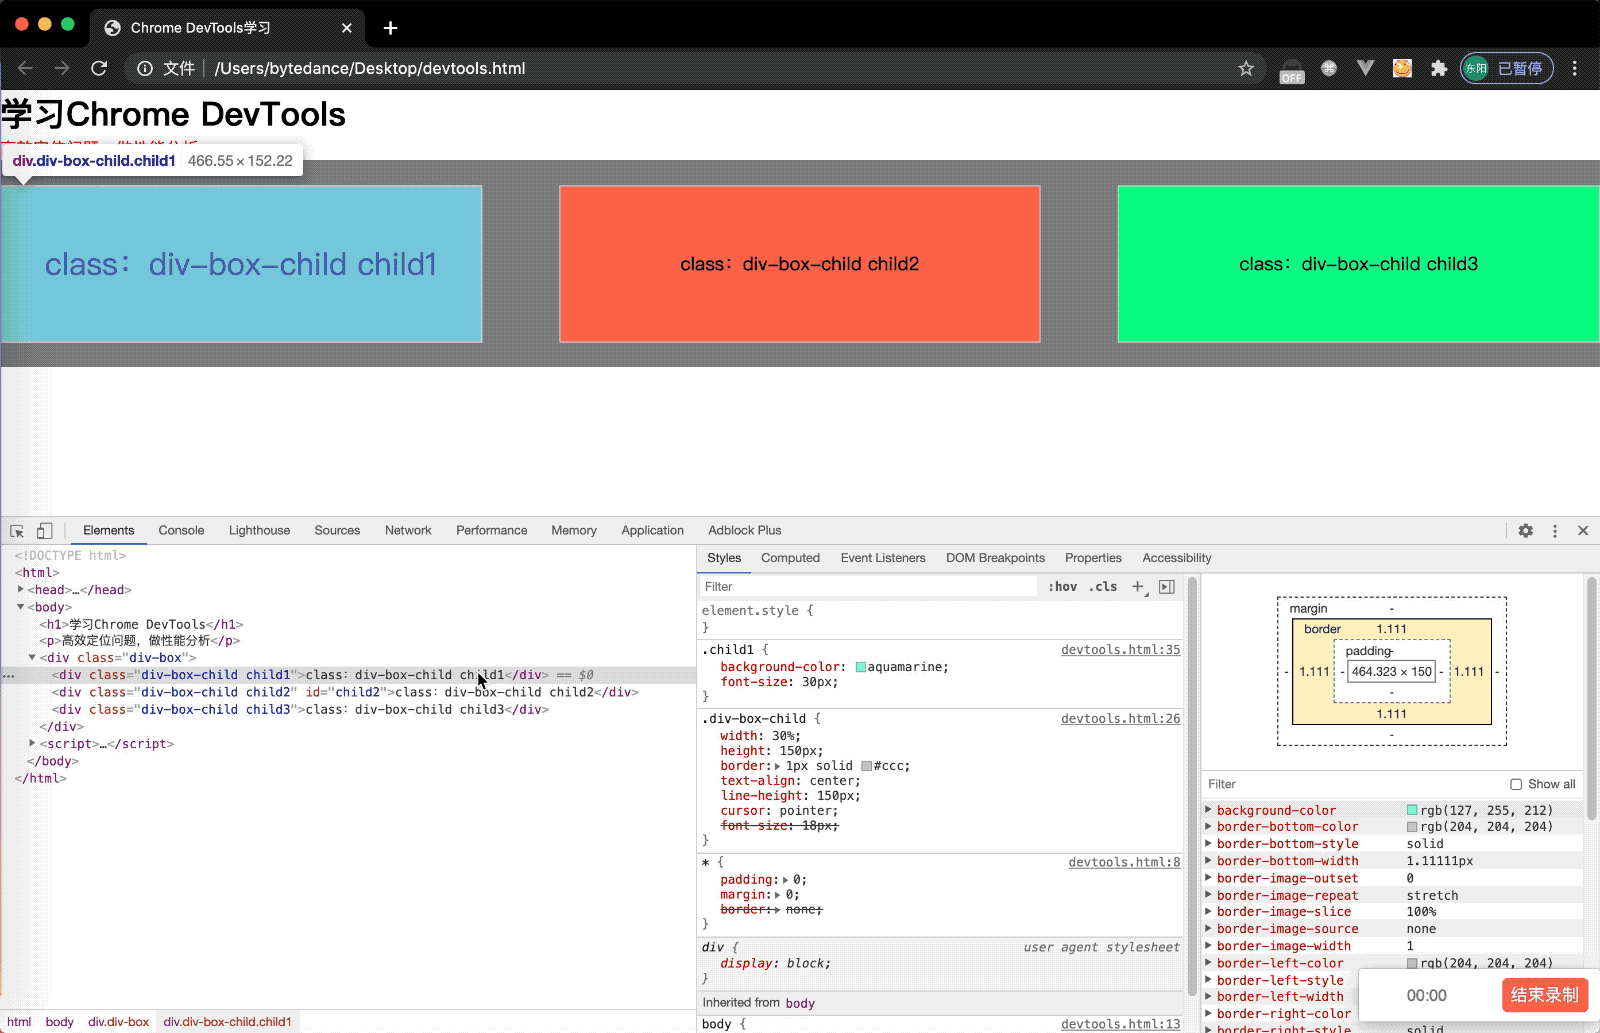View site information icon in address bar

pyautogui.click(x=145, y=68)
